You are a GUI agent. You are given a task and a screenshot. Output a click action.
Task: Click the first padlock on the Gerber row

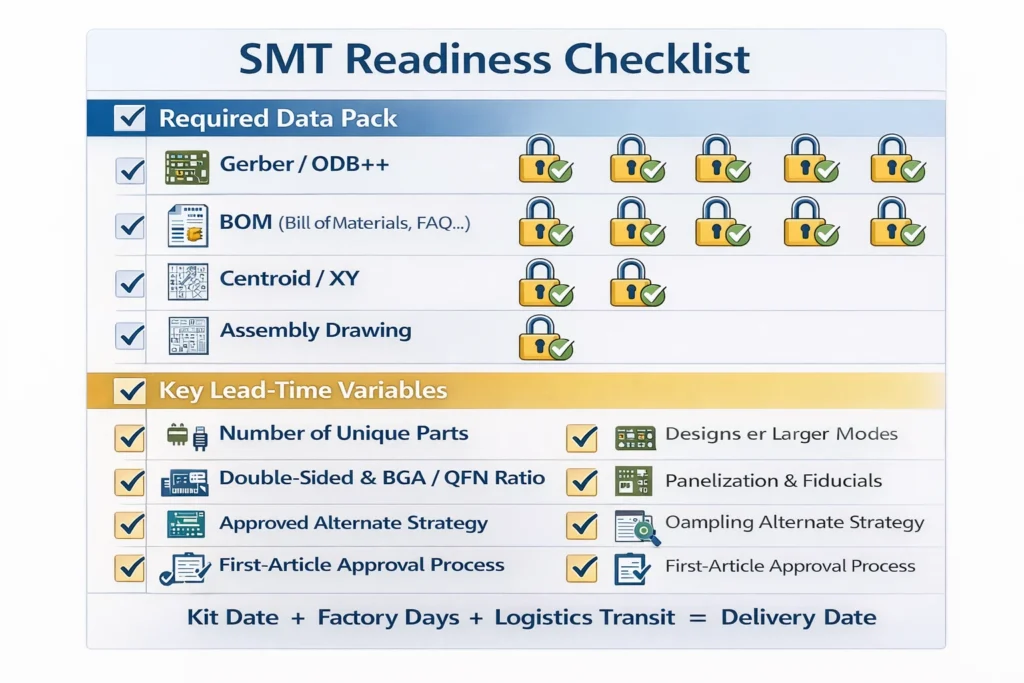[x=545, y=163]
